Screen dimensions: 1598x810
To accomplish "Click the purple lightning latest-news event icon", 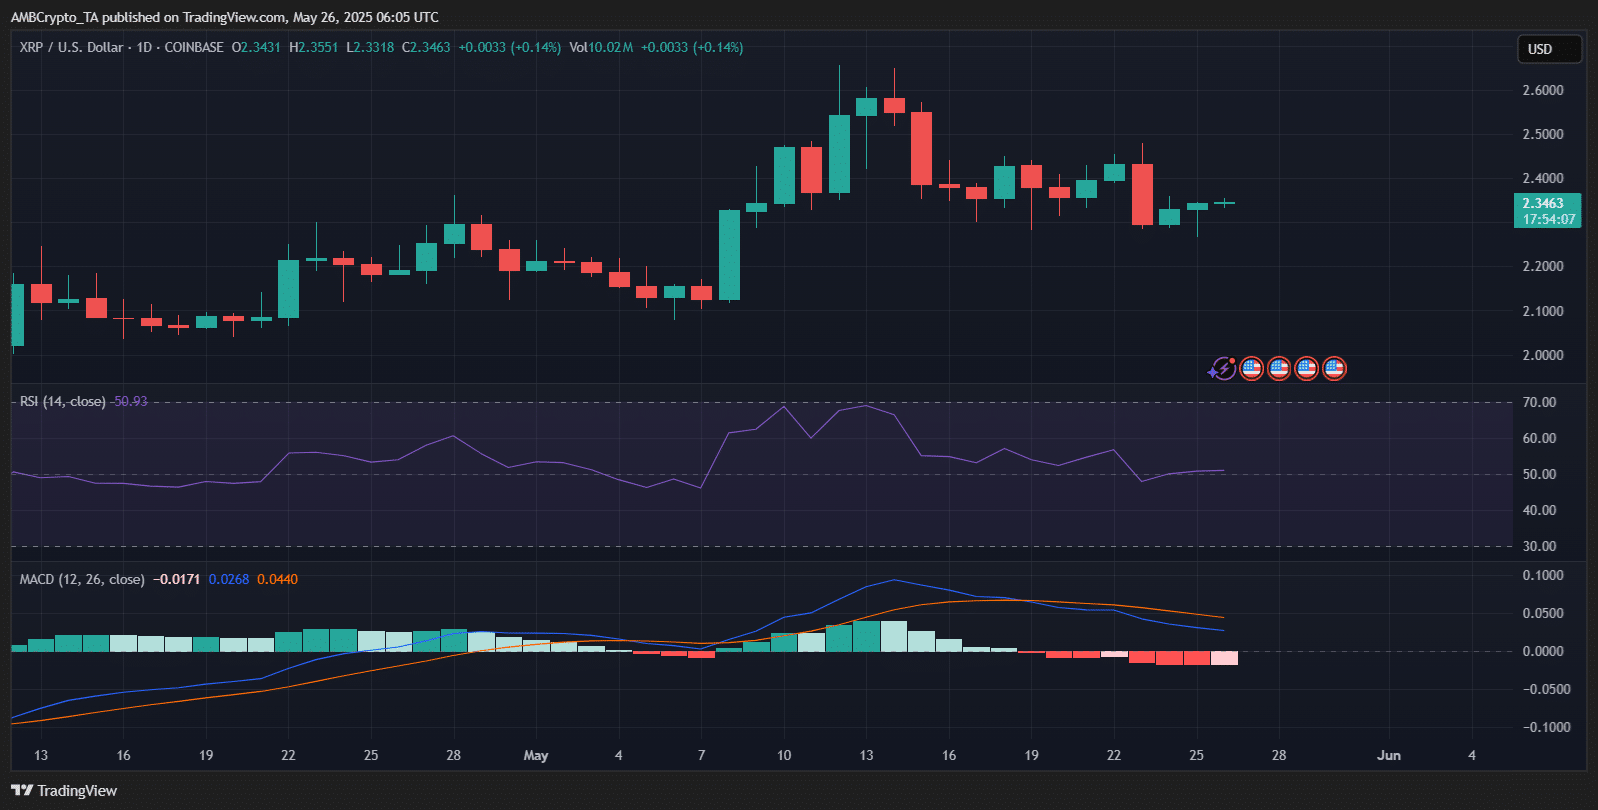I will 1222,369.
